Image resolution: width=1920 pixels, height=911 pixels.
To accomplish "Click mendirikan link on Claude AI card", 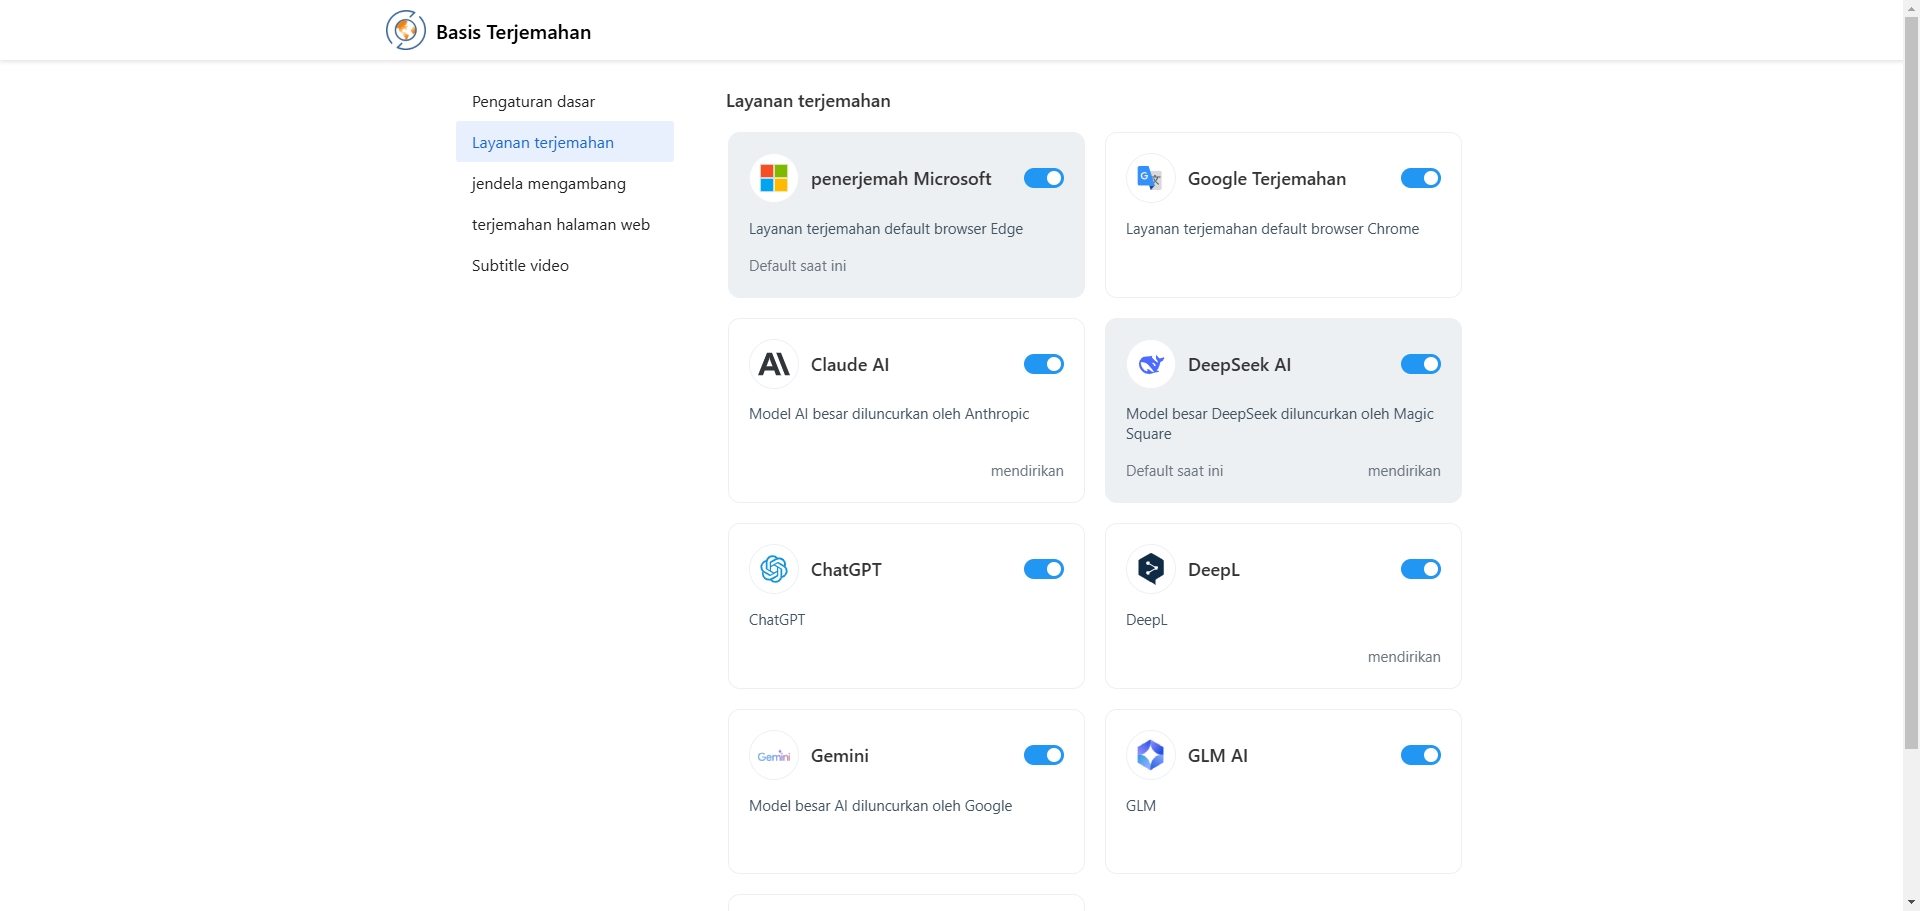I will (x=1027, y=471).
